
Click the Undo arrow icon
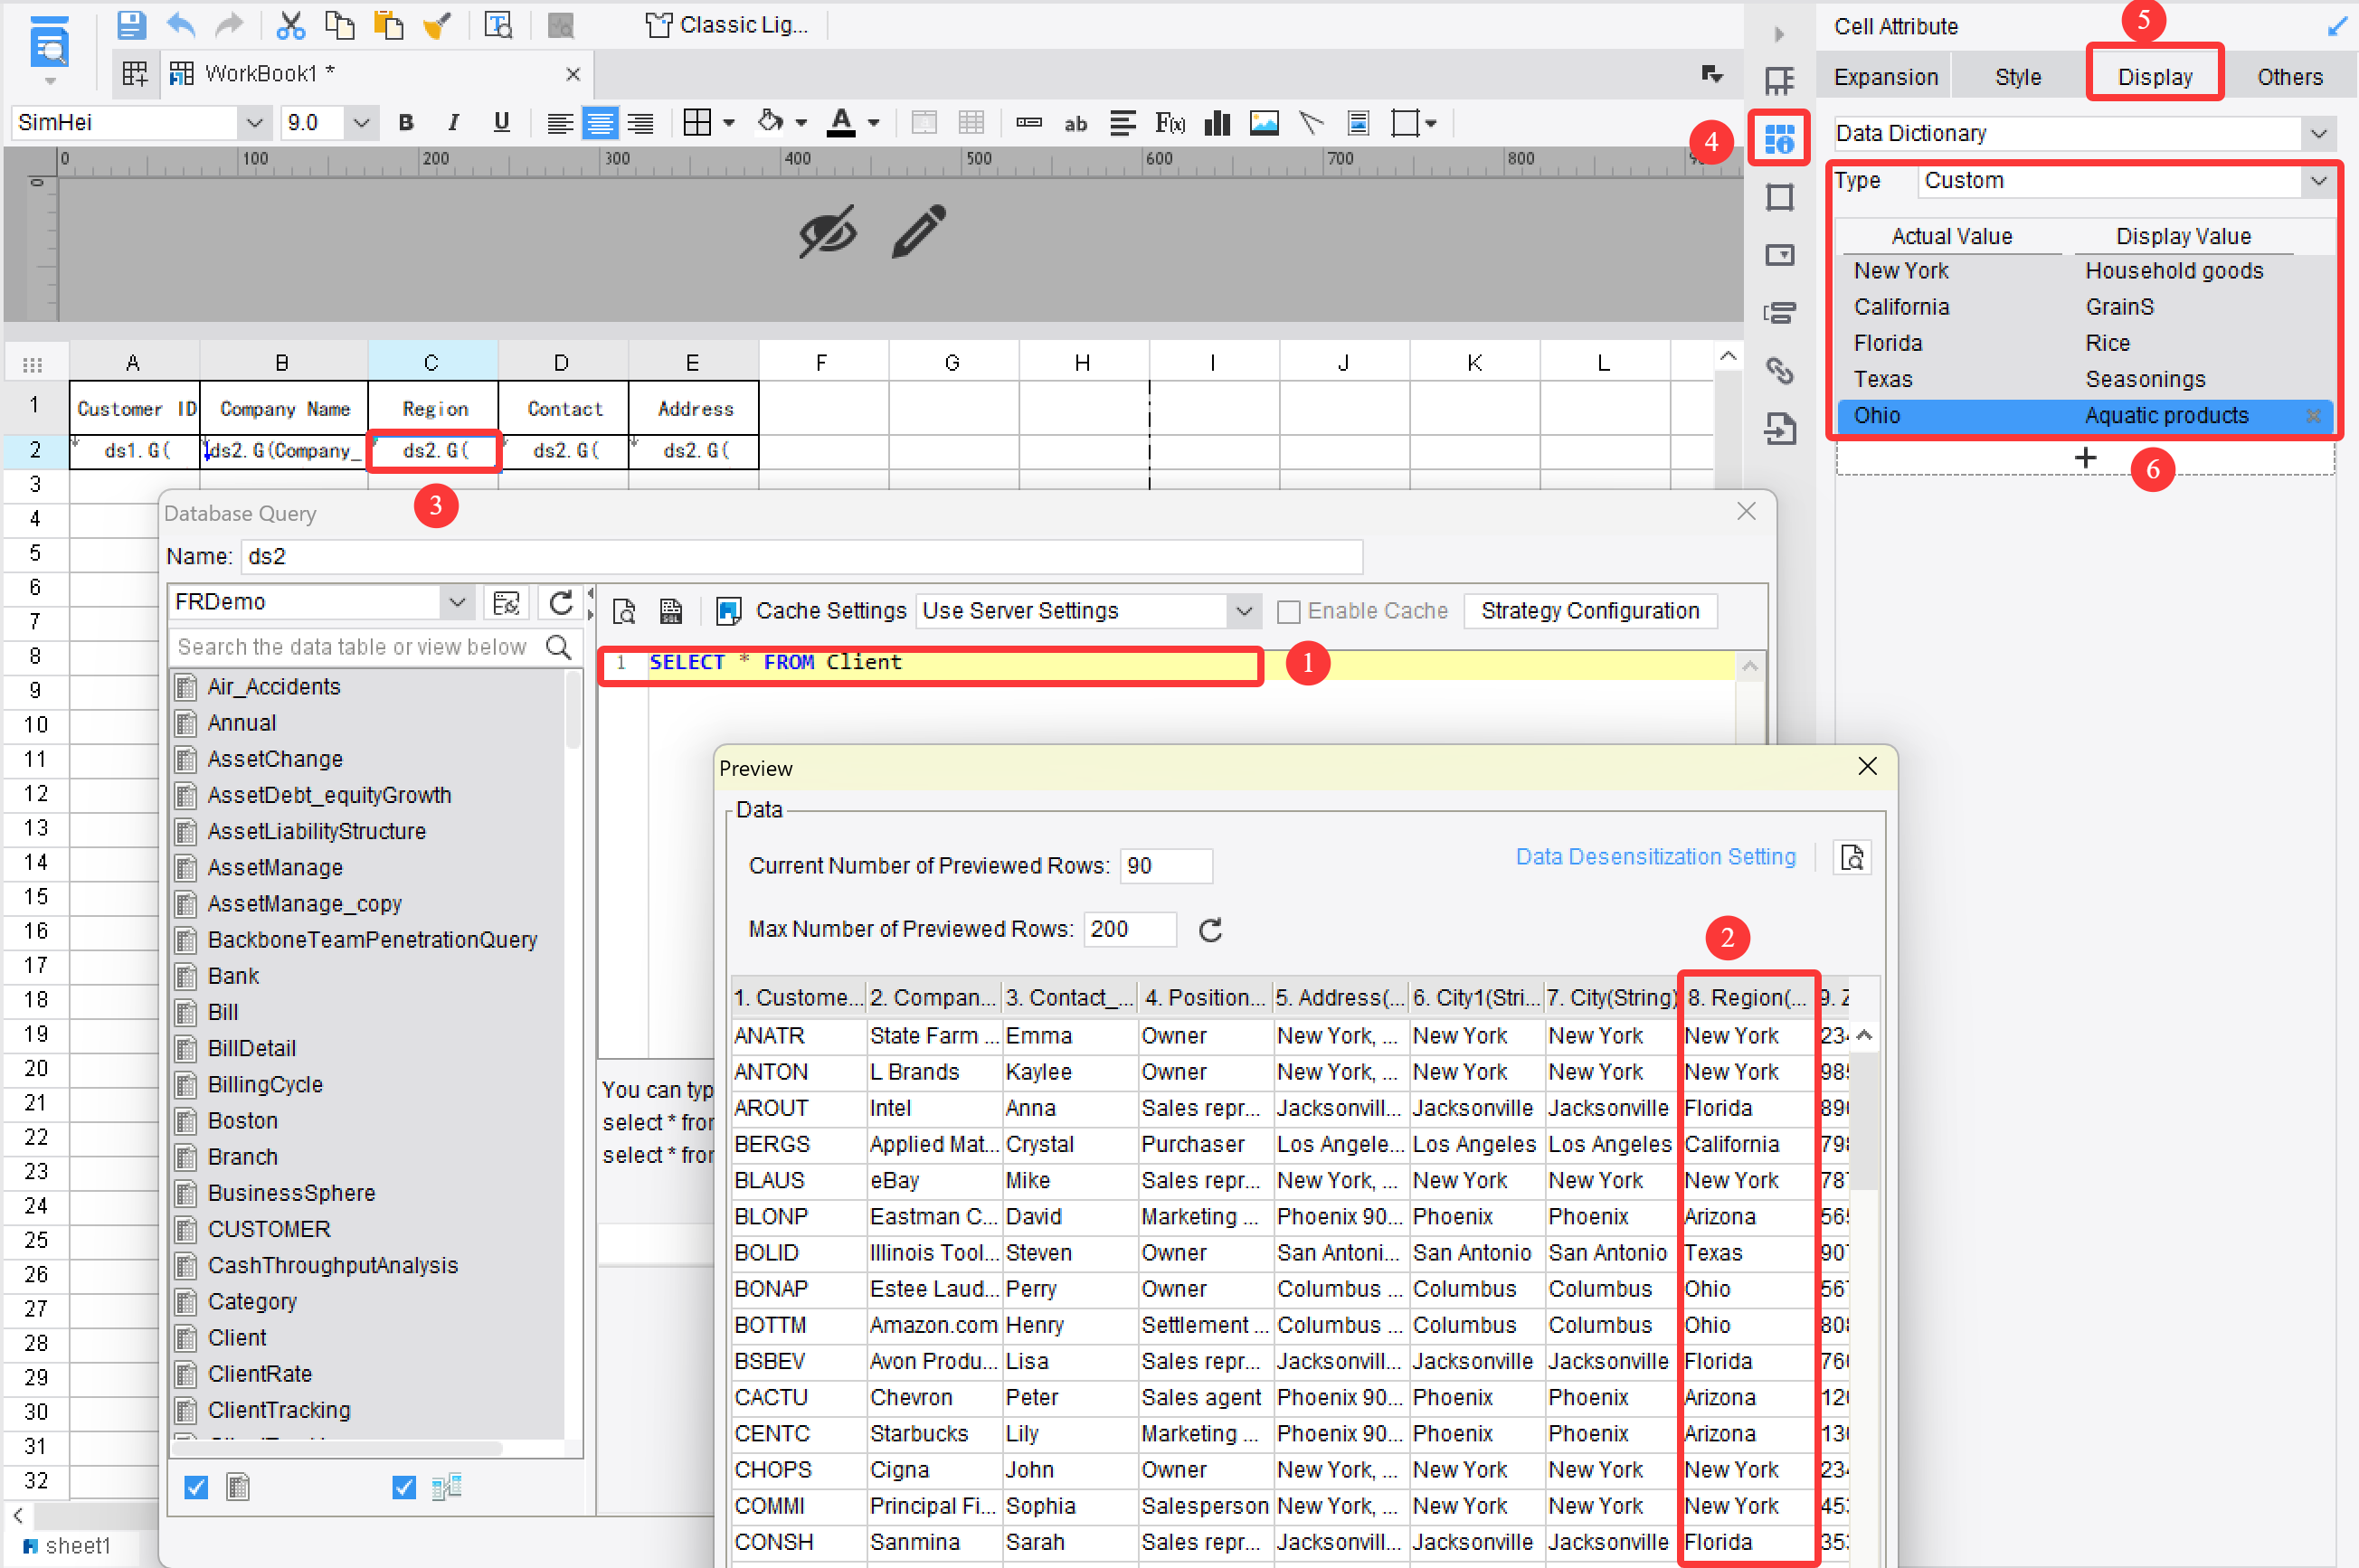tap(181, 25)
